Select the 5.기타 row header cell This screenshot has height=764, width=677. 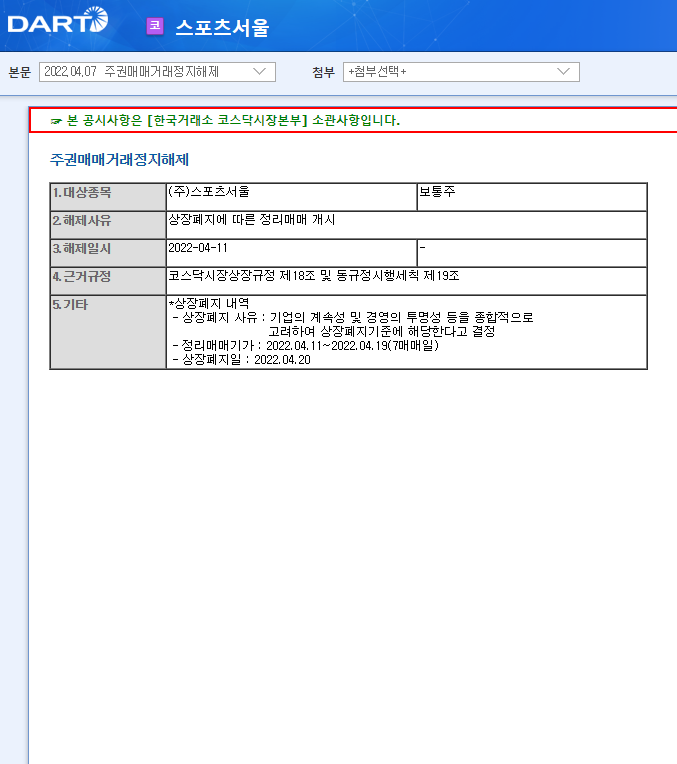point(108,332)
